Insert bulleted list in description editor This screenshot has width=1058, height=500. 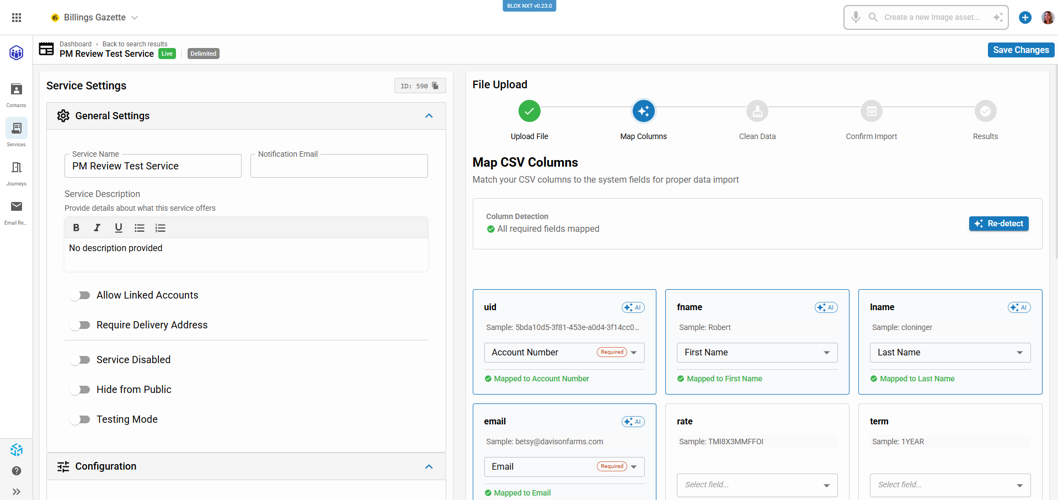(139, 228)
